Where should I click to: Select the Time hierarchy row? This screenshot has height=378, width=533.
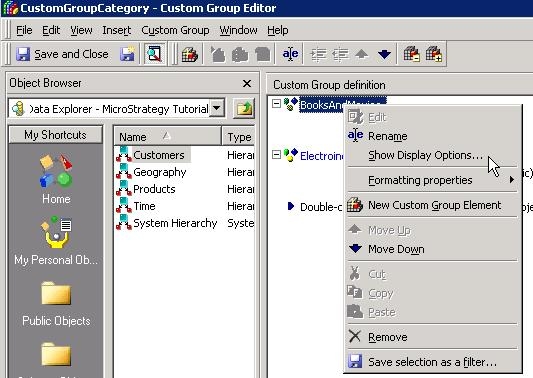[x=185, y=206]
